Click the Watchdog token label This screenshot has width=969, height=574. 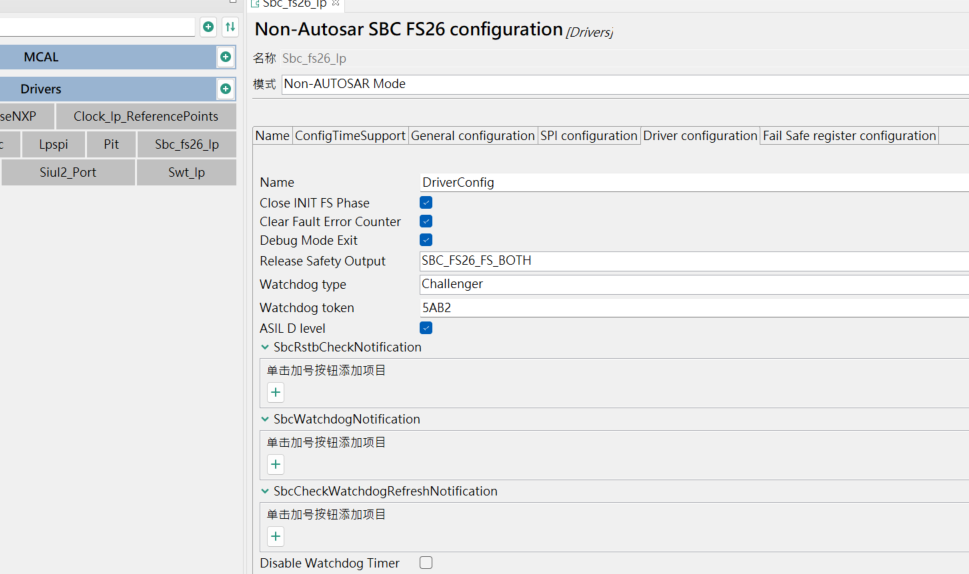(307, 308)
